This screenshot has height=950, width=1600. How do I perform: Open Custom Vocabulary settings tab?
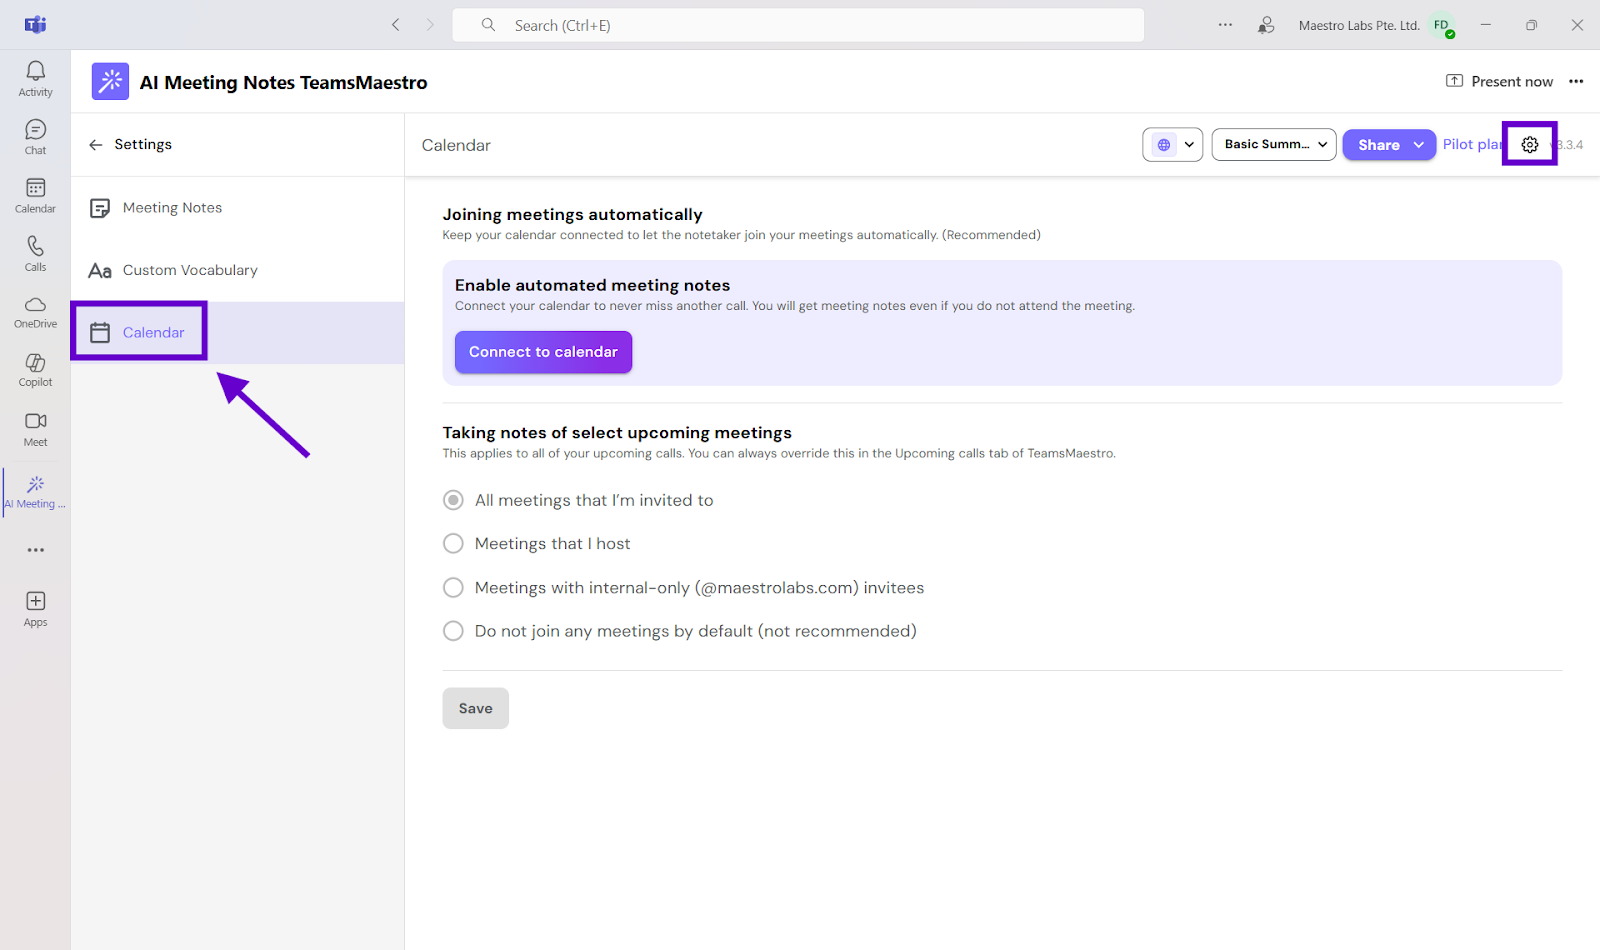[x=238, y=271]
